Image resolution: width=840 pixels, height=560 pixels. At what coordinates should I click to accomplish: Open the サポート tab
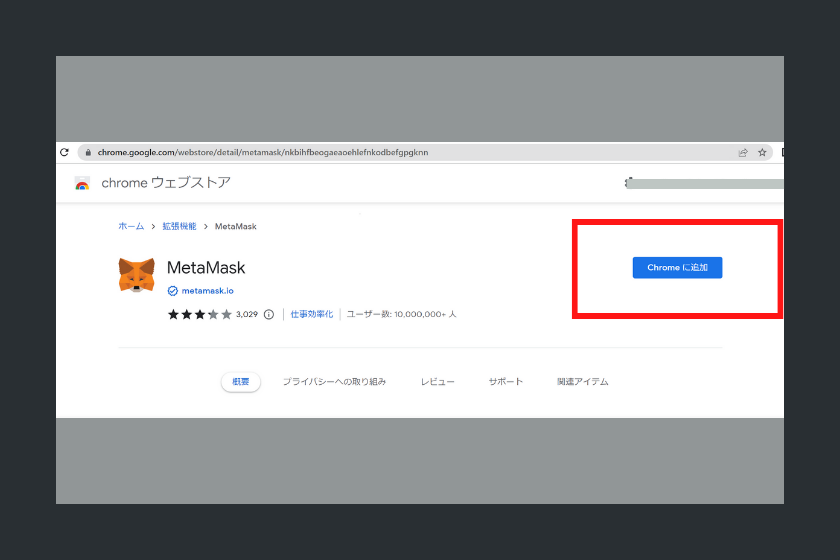coord(505,382)
